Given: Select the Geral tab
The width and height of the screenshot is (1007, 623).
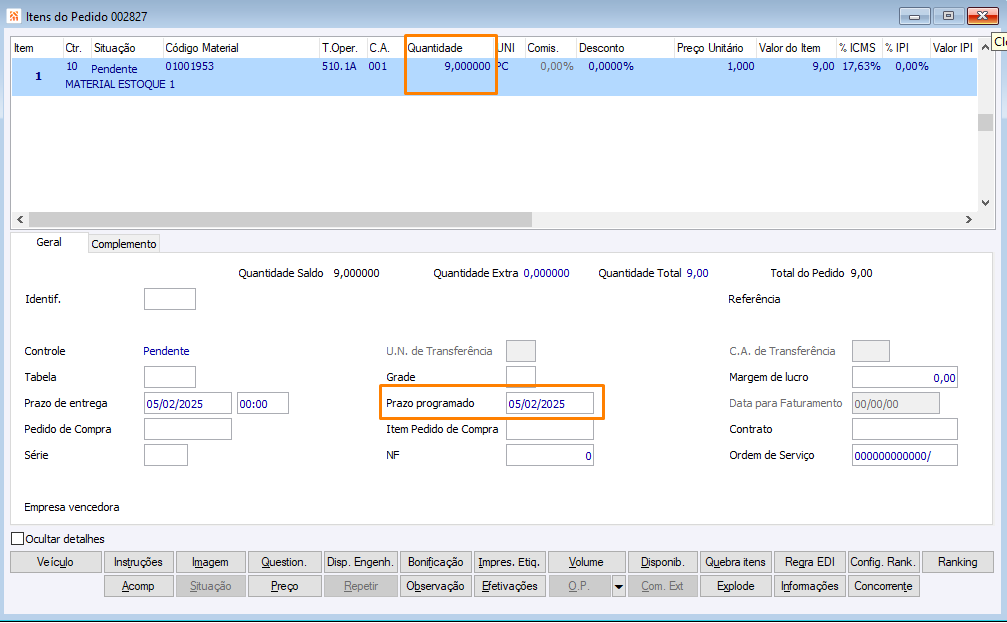Looking at the screenshot, I should [x=49, y=242].
